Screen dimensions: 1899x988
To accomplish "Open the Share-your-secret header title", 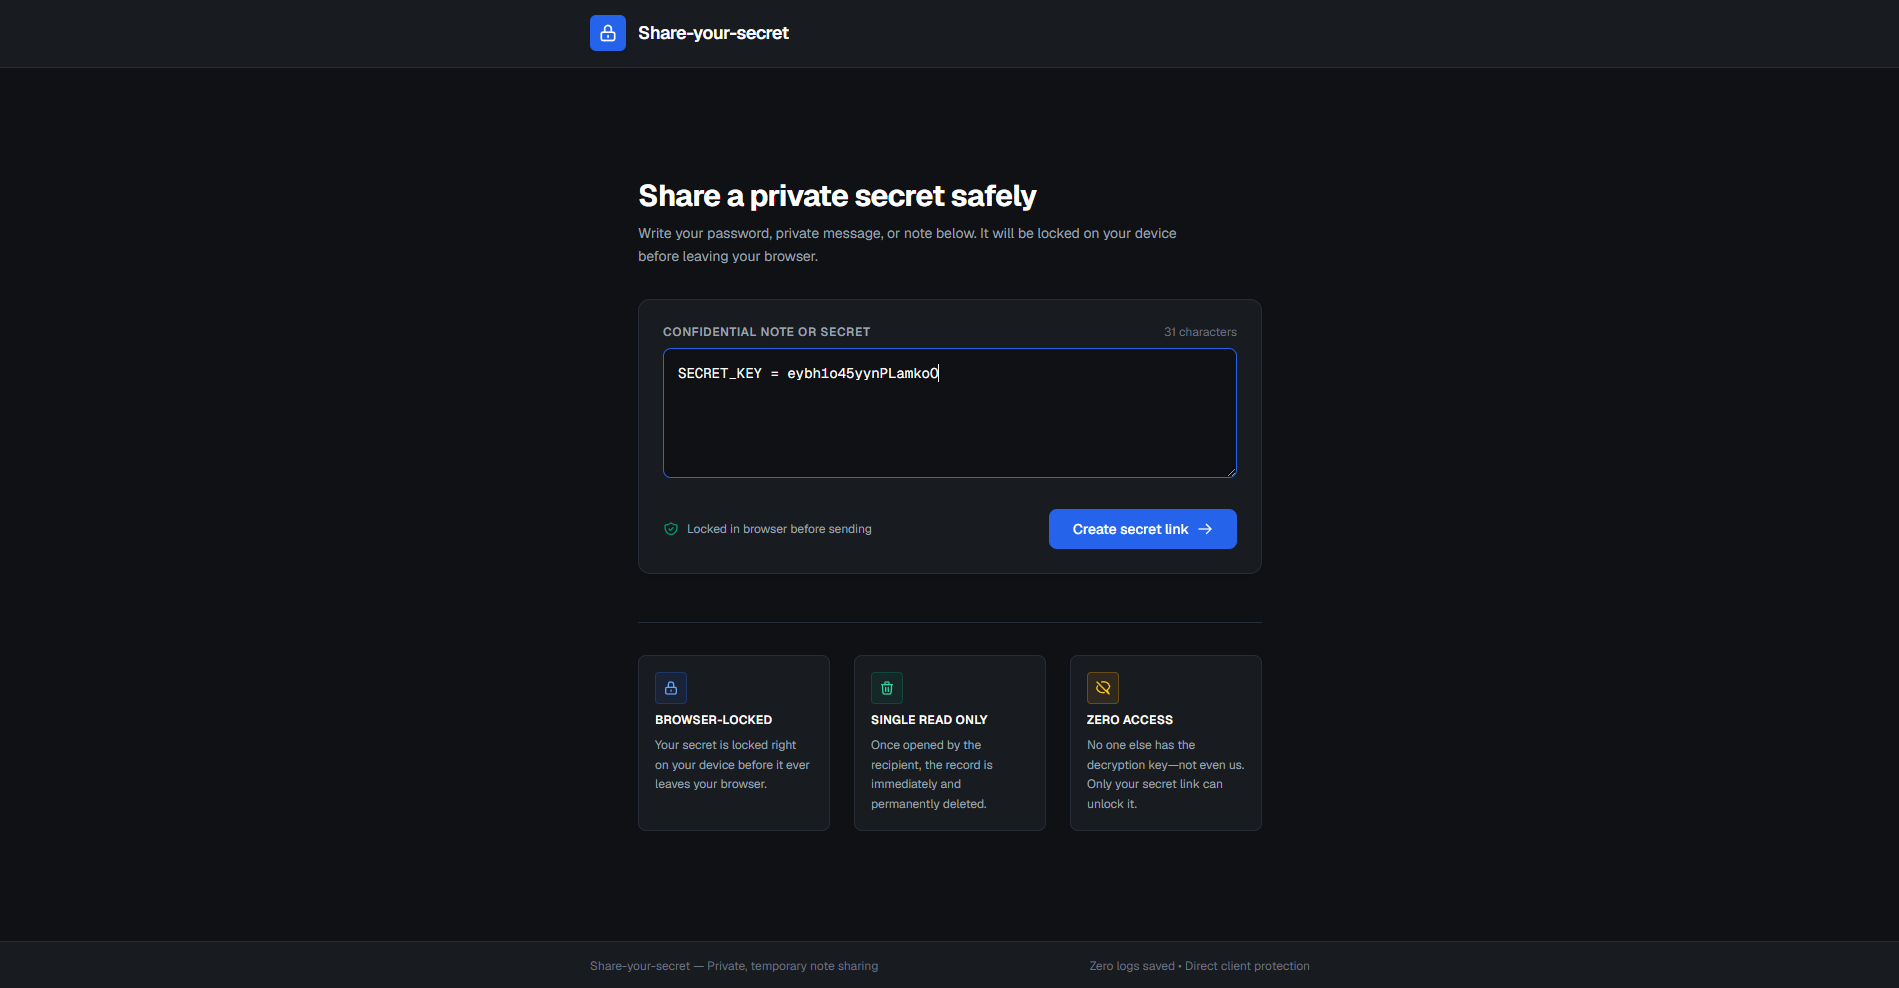I will click(x=713, y=33).
